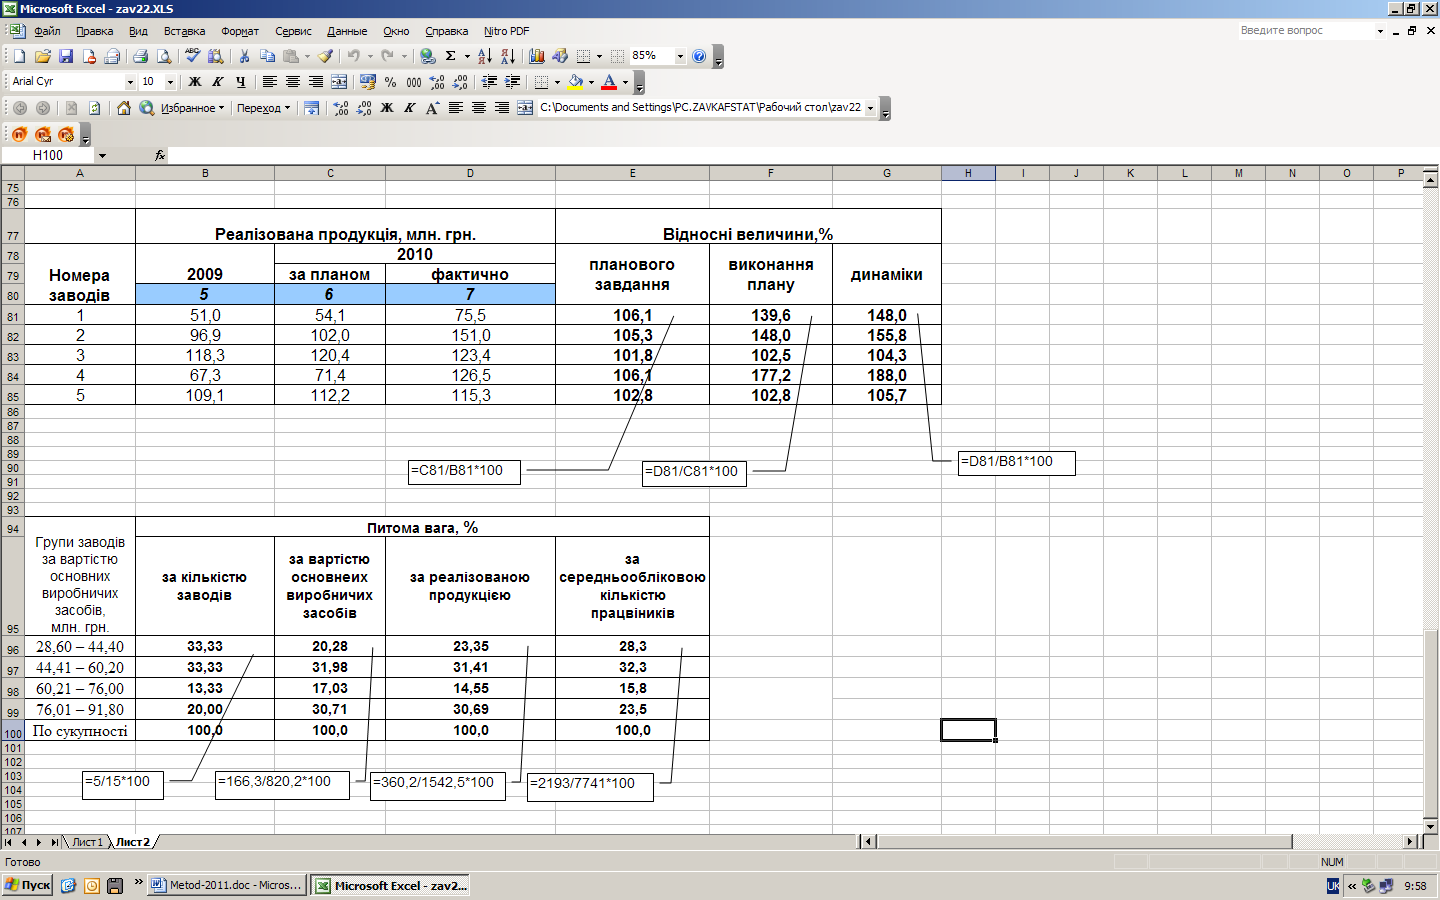Open fill color palette arrow
This screenshot has width=1440, height=900.
(591, 82)
